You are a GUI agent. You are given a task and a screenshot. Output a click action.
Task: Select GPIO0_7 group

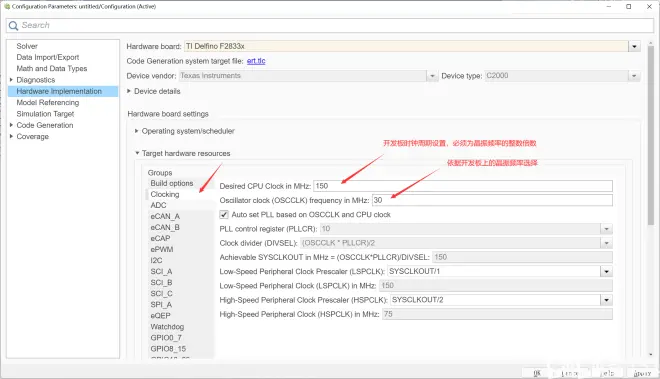pos(166,338)
